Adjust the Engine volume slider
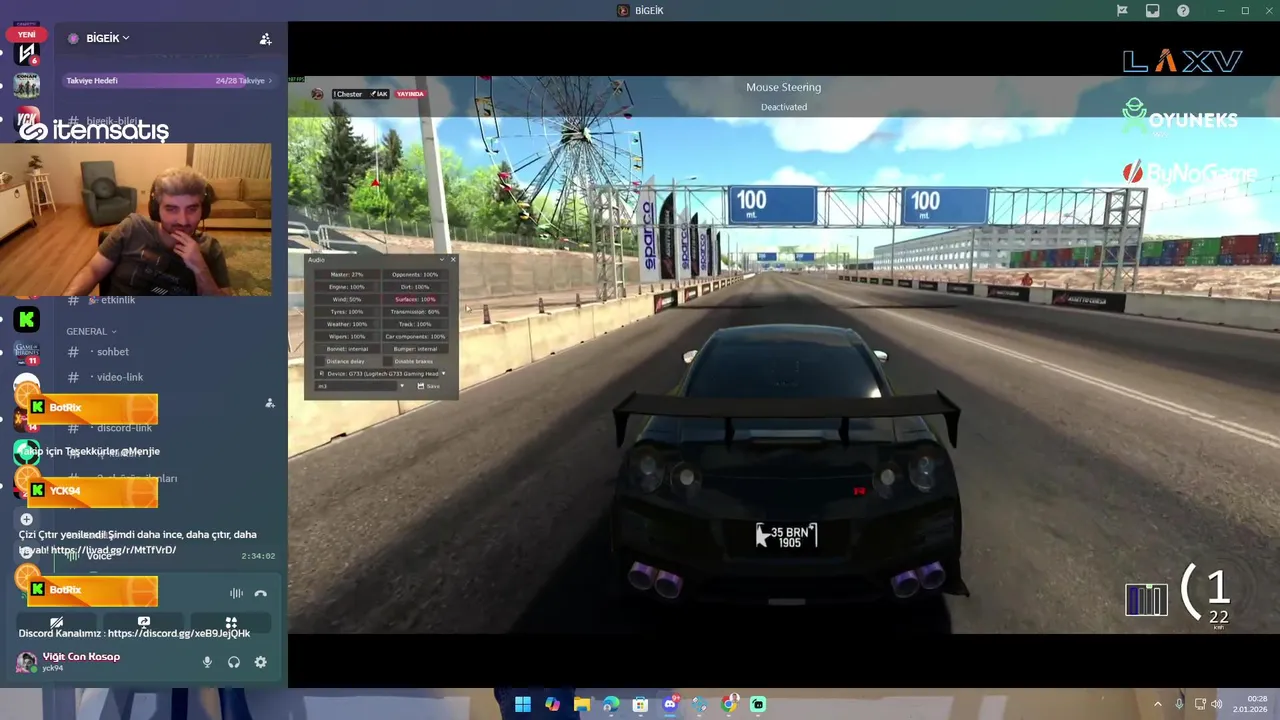Viewport: 1280px width, 720px height. tap(345, 287)
